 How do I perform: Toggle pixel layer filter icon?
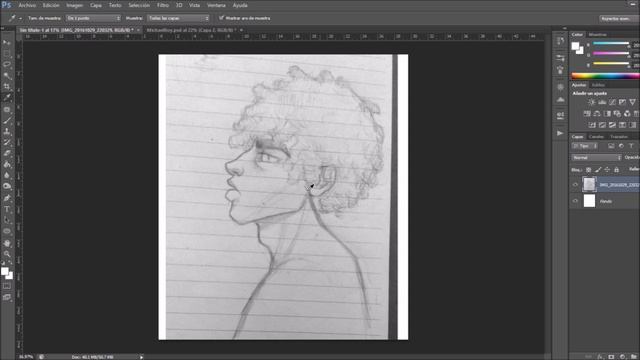pyautogui.click(x=611, y=146)
